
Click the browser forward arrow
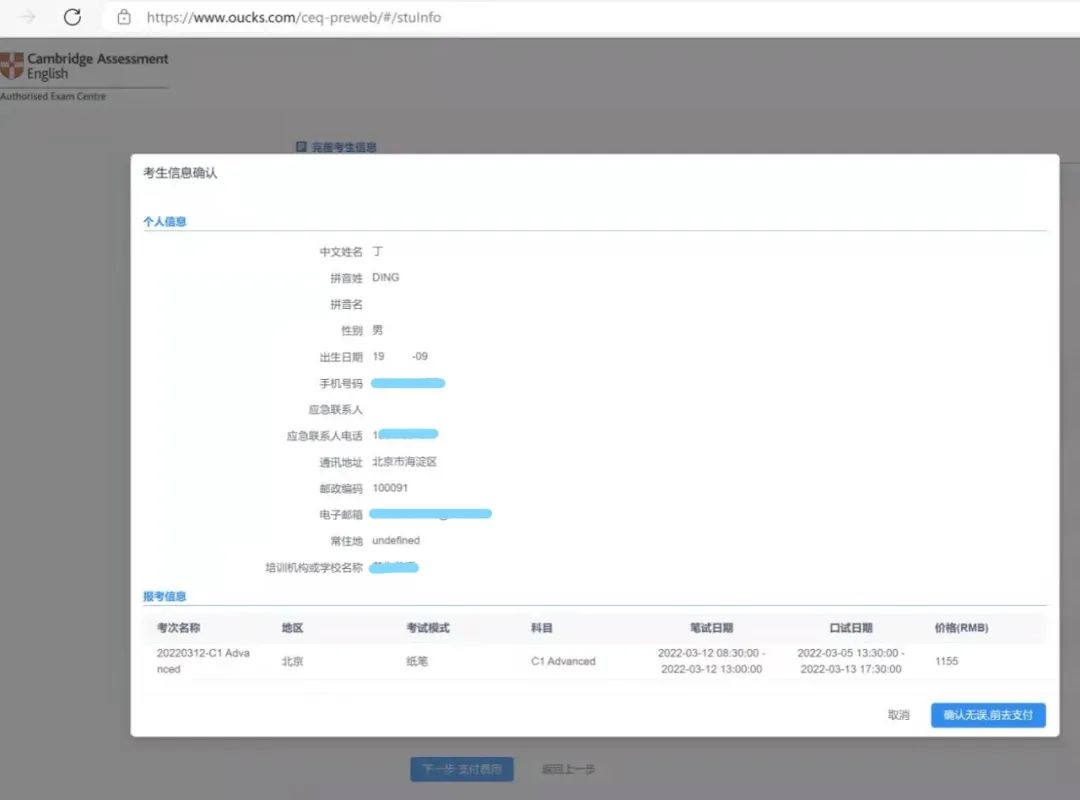[x=28, y=17]
